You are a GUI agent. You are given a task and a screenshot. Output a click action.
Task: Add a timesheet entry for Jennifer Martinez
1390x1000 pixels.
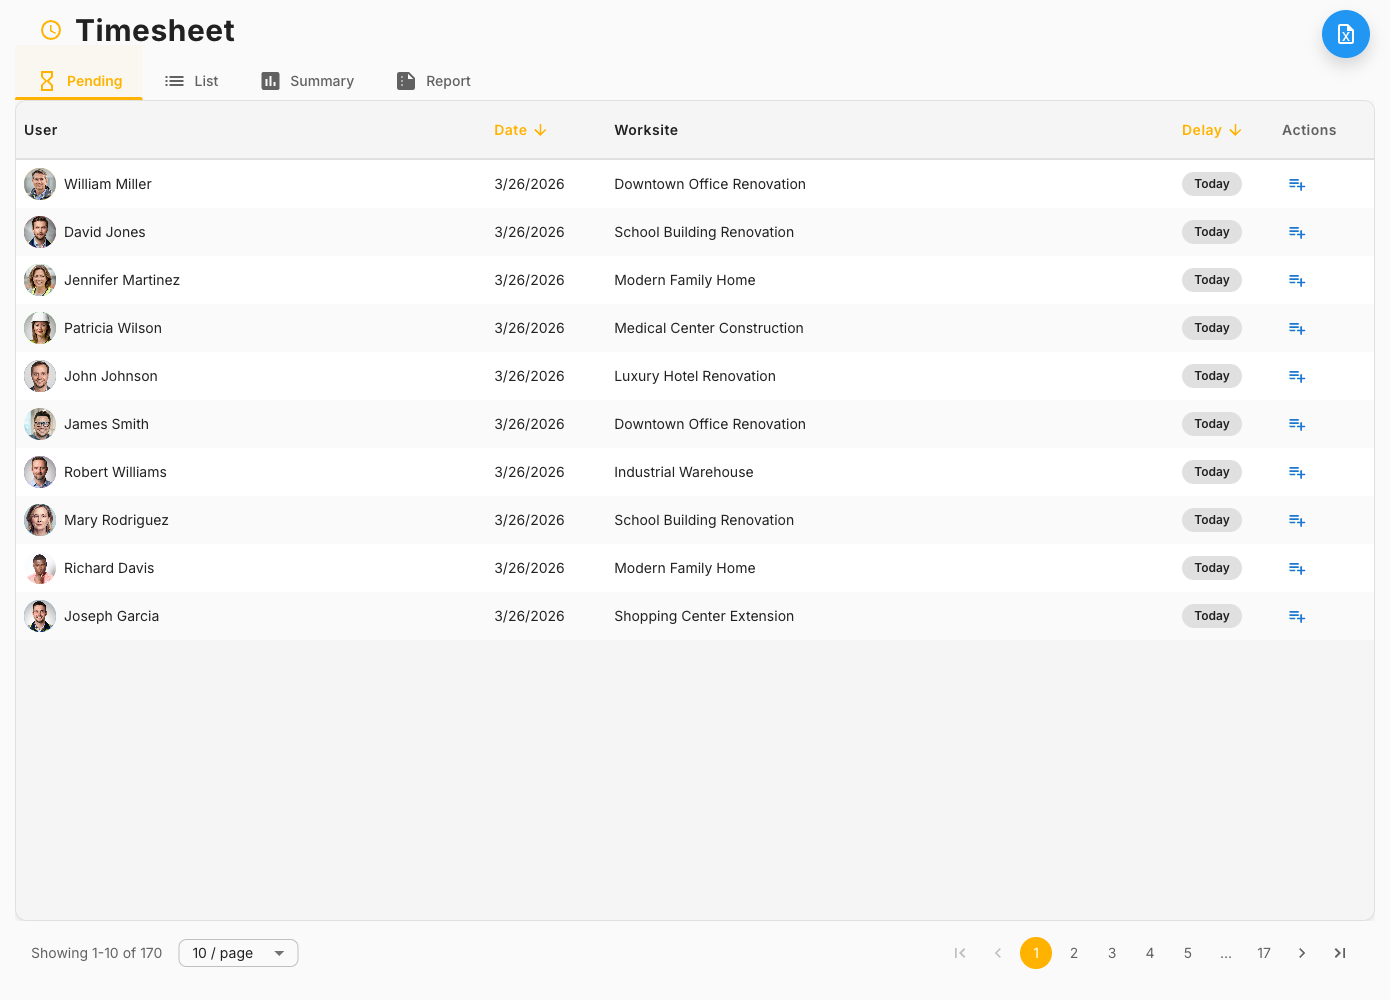[x=1297, y=280]
